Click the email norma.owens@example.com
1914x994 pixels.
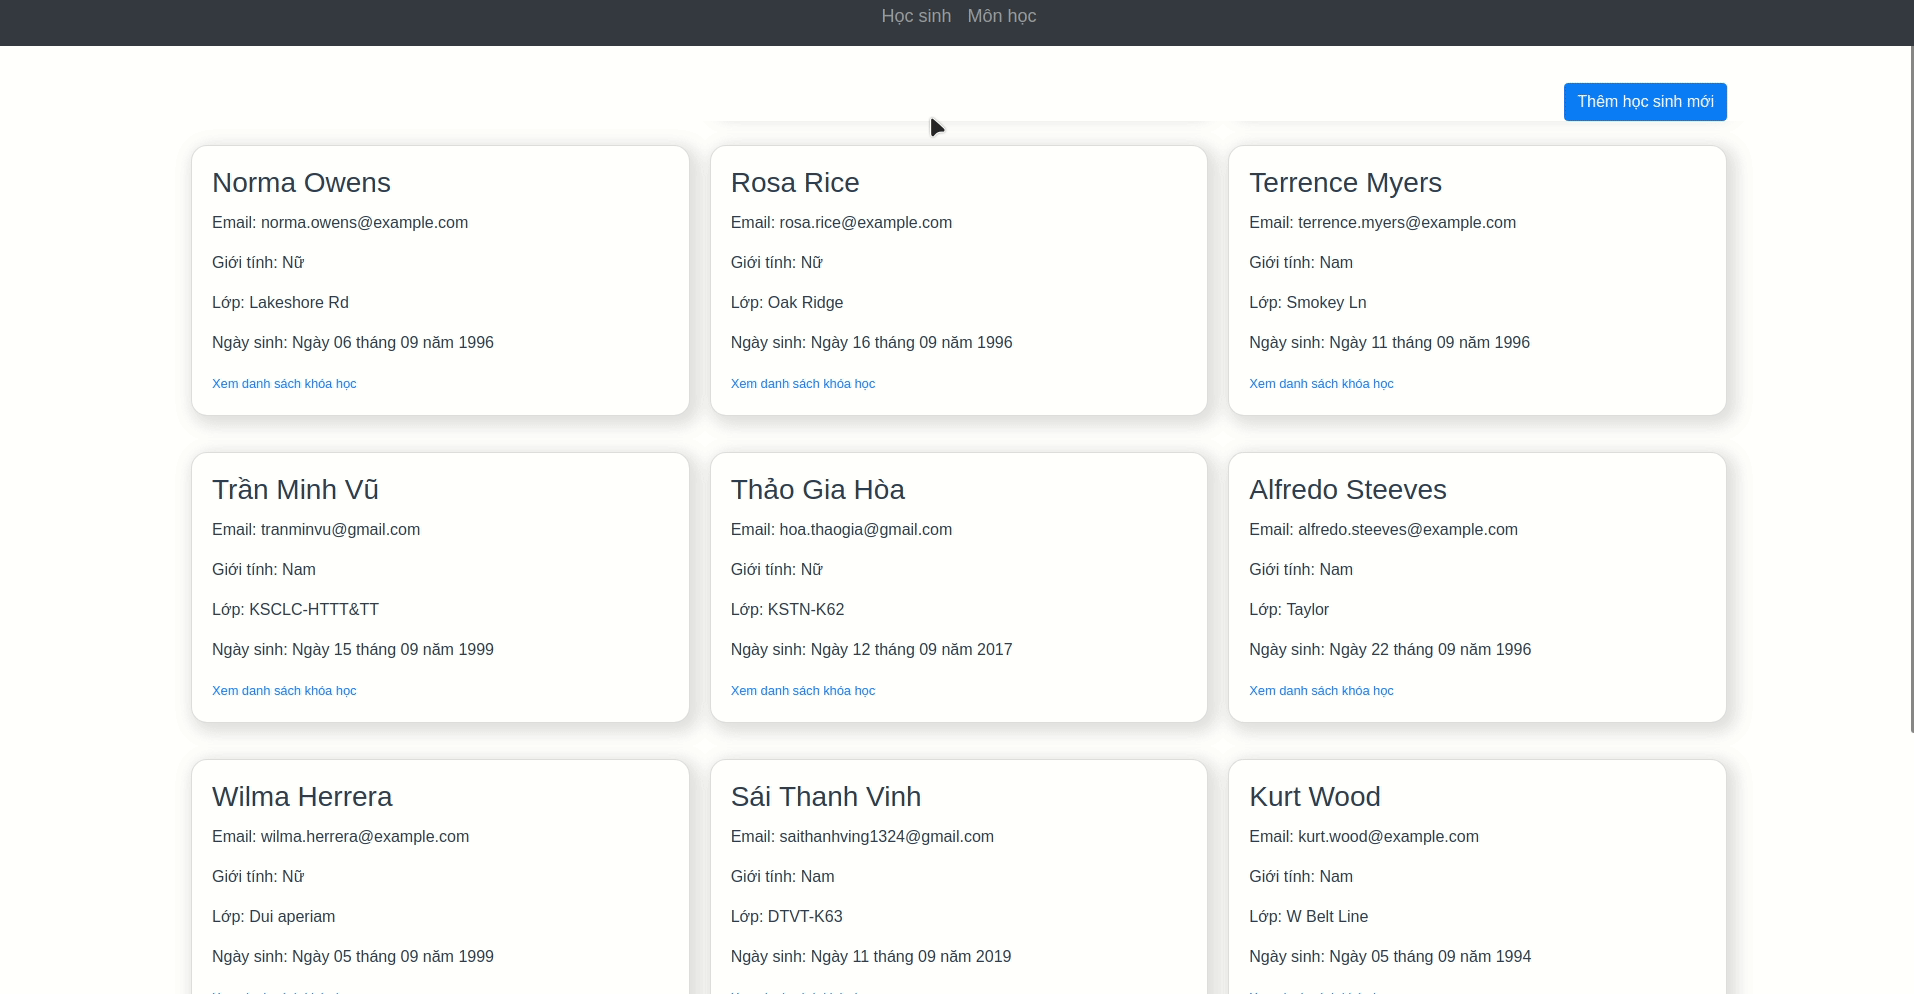click(364, 223)
